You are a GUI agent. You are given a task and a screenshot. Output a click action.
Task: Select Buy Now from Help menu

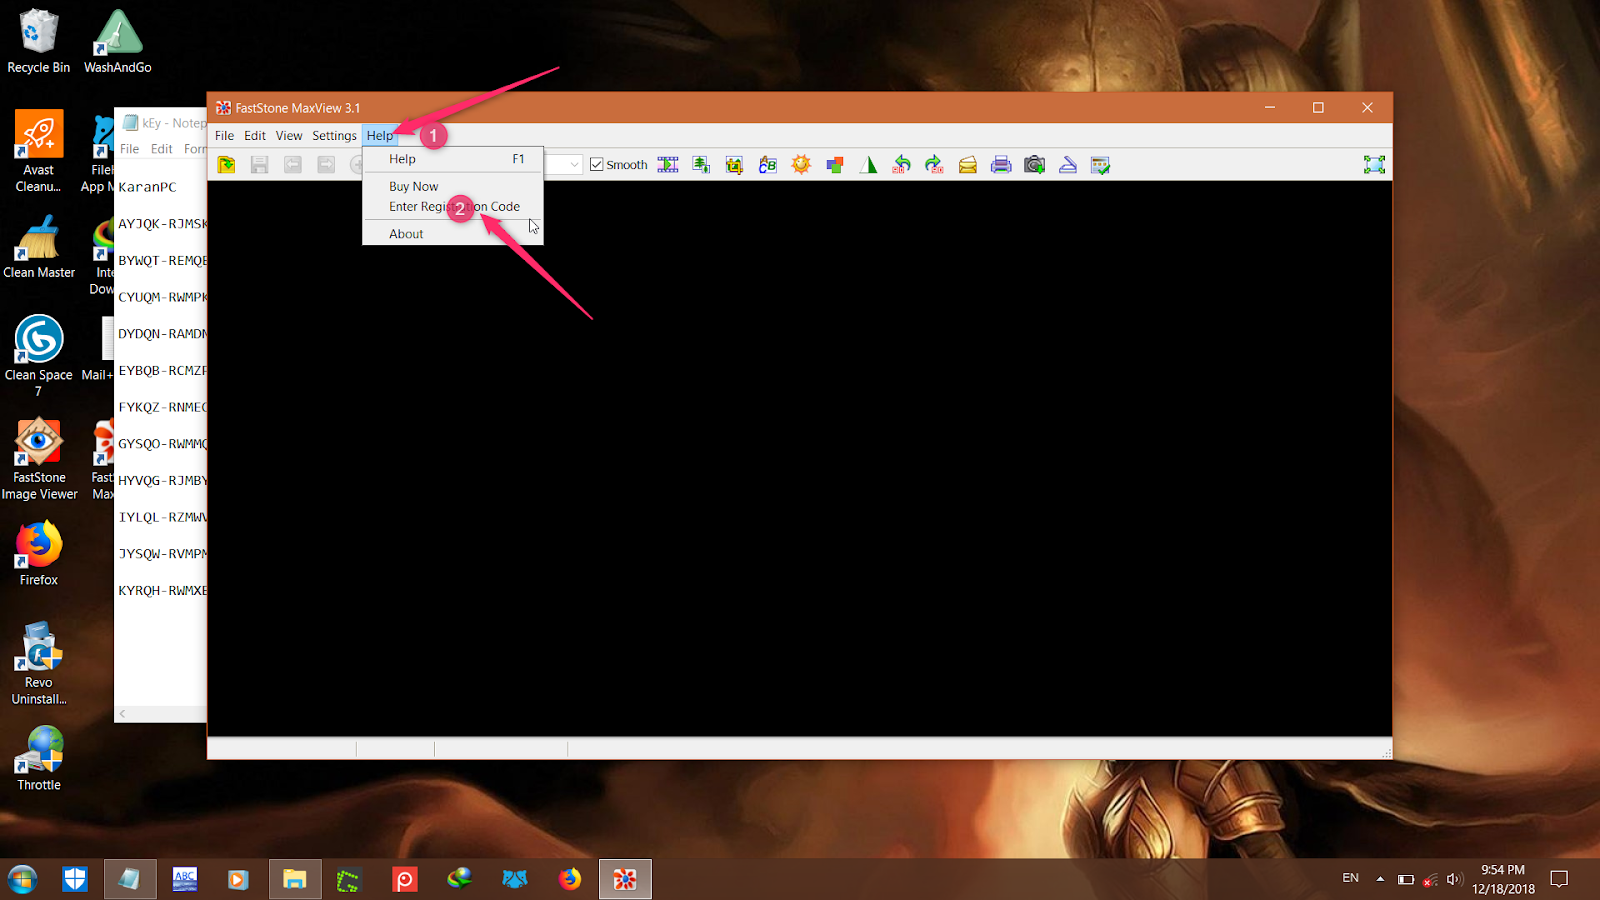tap(453, 187)
